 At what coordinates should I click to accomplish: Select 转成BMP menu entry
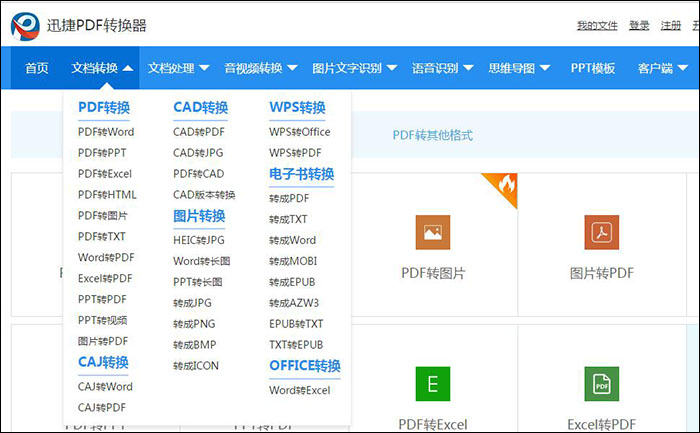pyautogui.click(x=194, y=345)
